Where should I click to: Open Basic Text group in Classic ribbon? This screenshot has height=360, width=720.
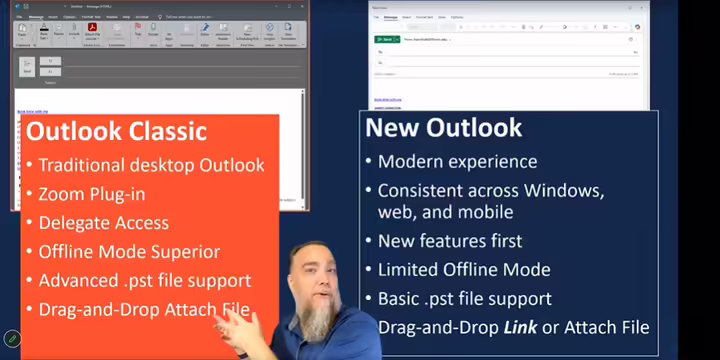[x=44, y=31]
